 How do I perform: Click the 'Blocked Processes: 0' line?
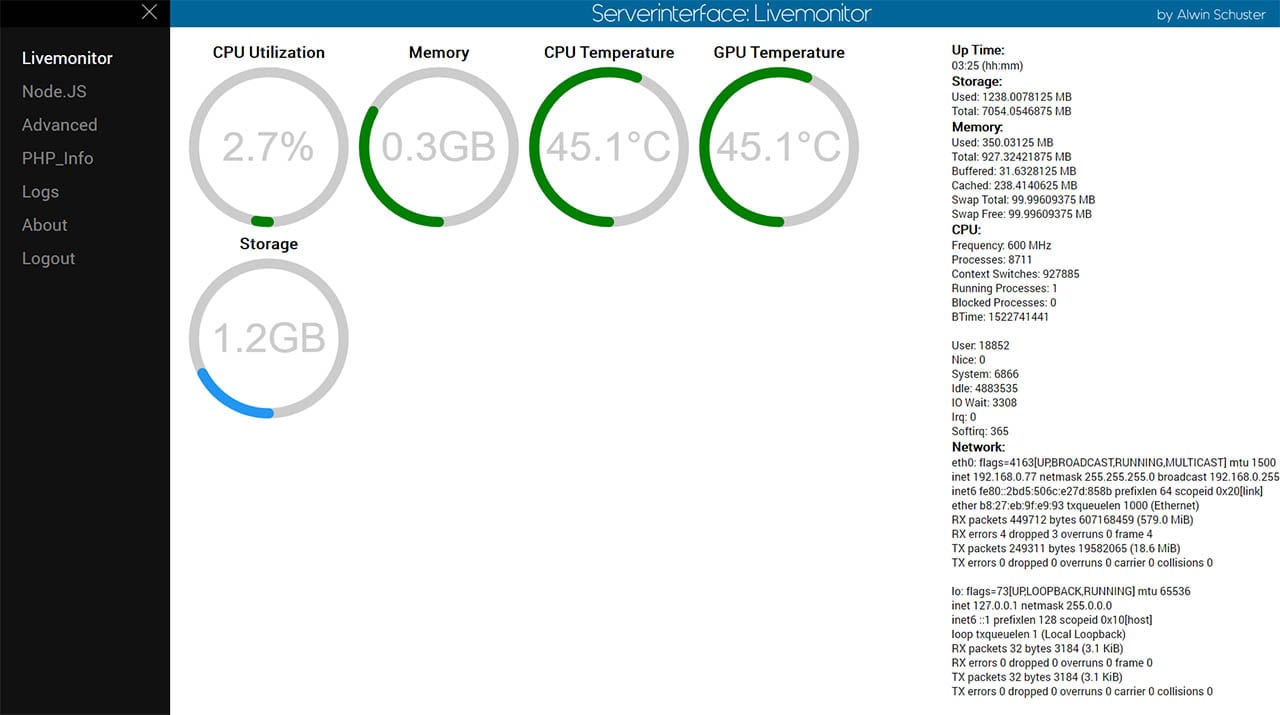pos(1003,302)
